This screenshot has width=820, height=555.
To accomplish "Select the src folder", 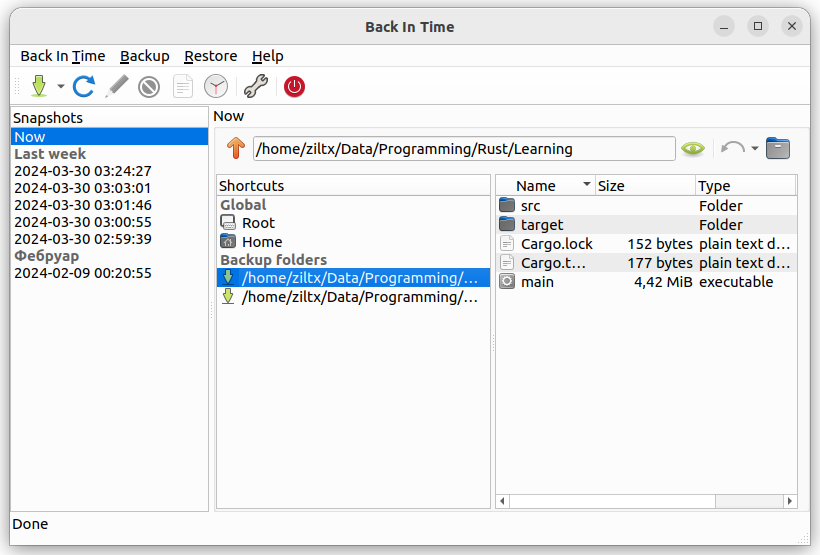I will click(646, 206).
